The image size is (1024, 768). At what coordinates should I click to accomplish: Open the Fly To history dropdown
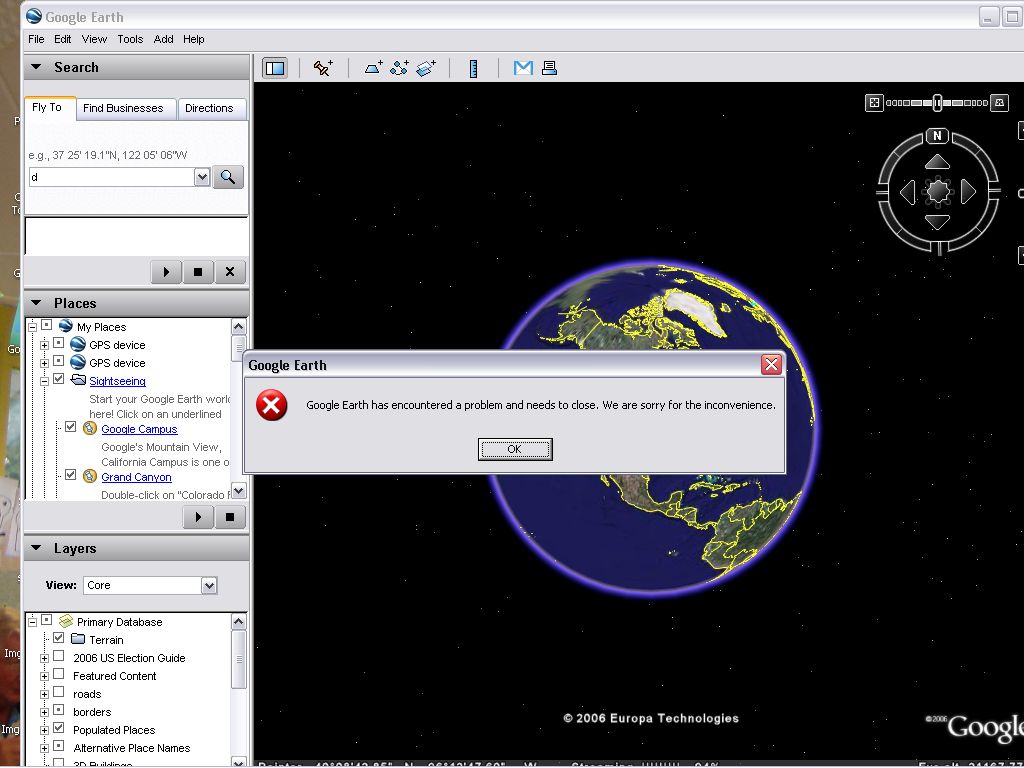(202, 177)
